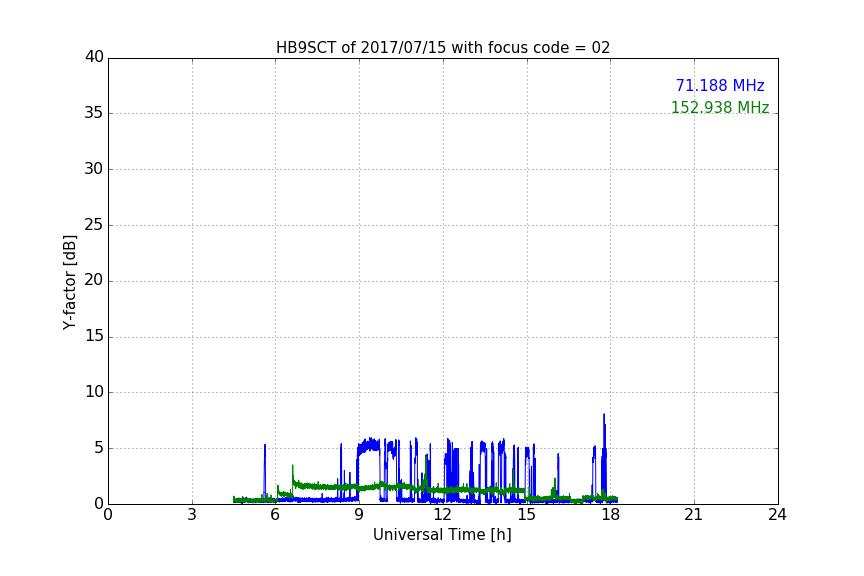
Task: Select the blue '71.188 MHz' legend label
Action: tap(720, 85)
